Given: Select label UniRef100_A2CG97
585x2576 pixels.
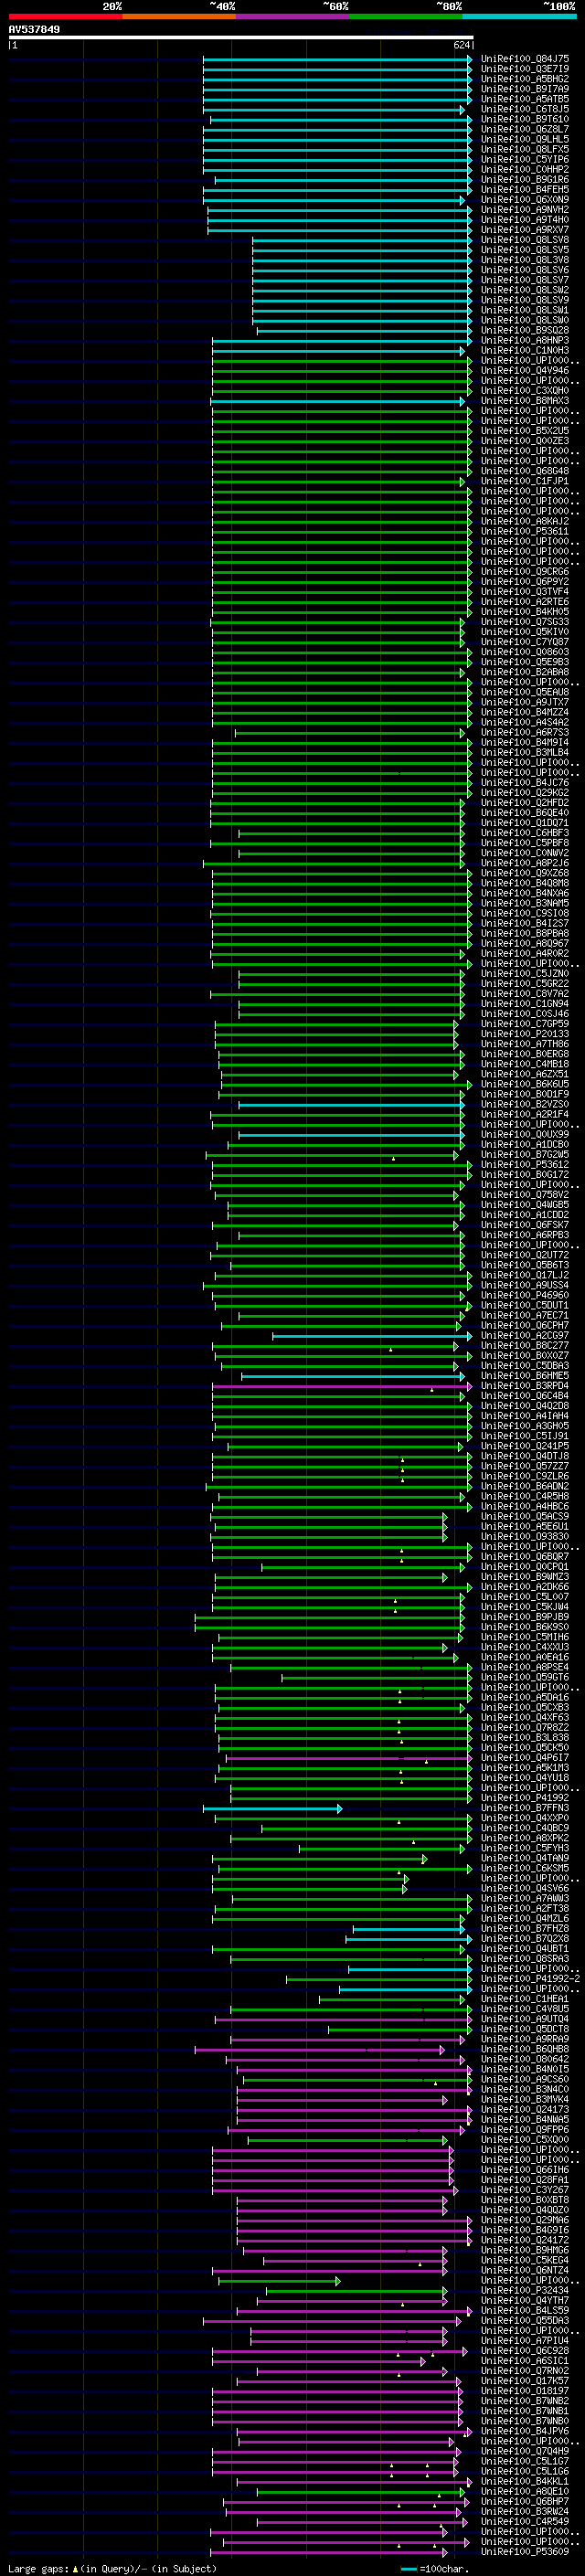Looking at the screenshot, I should (525, 1336).
